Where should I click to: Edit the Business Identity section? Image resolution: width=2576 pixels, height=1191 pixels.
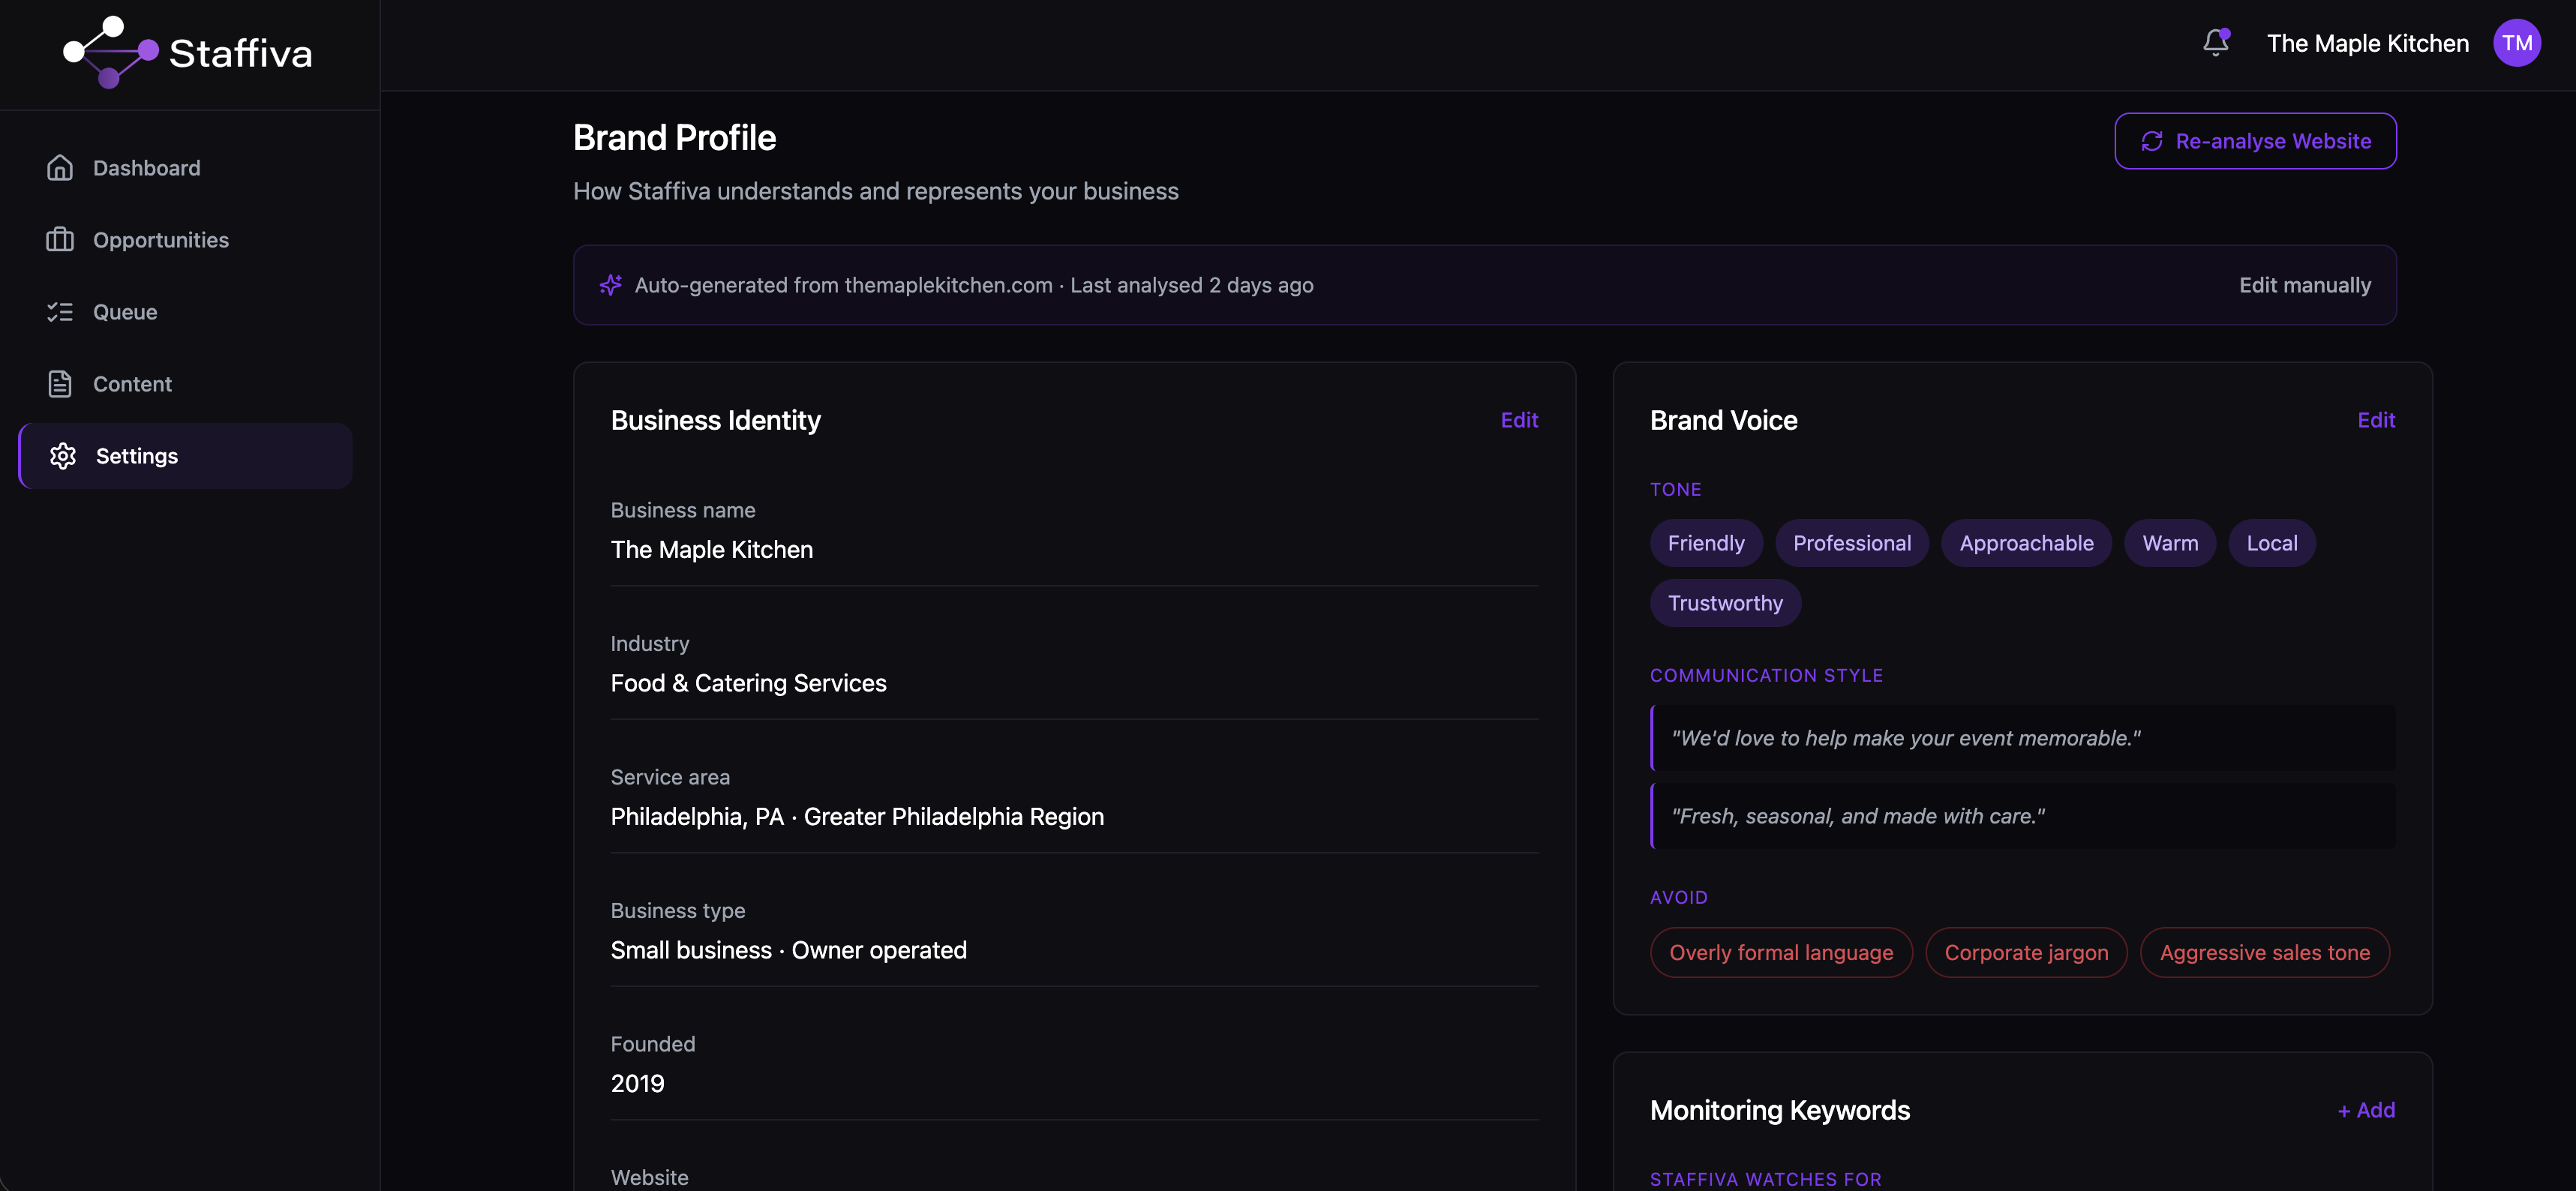[x=1518, y=420]
